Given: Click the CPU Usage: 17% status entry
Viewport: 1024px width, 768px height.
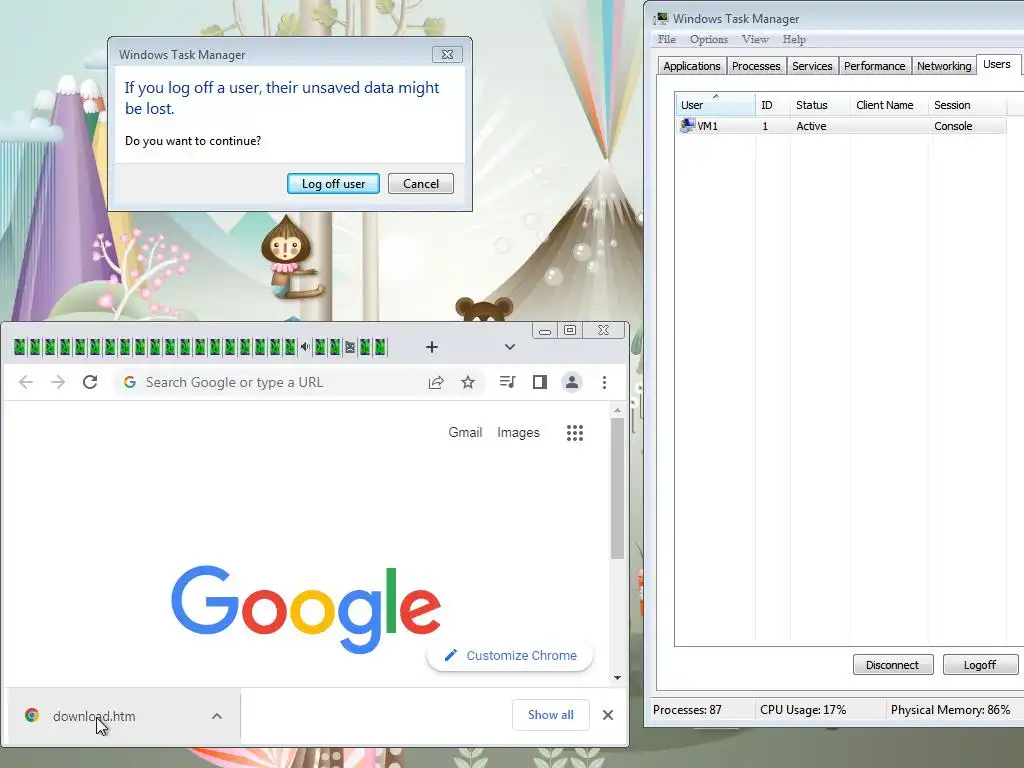Looking at the screenshot, I should click(803, 709).
